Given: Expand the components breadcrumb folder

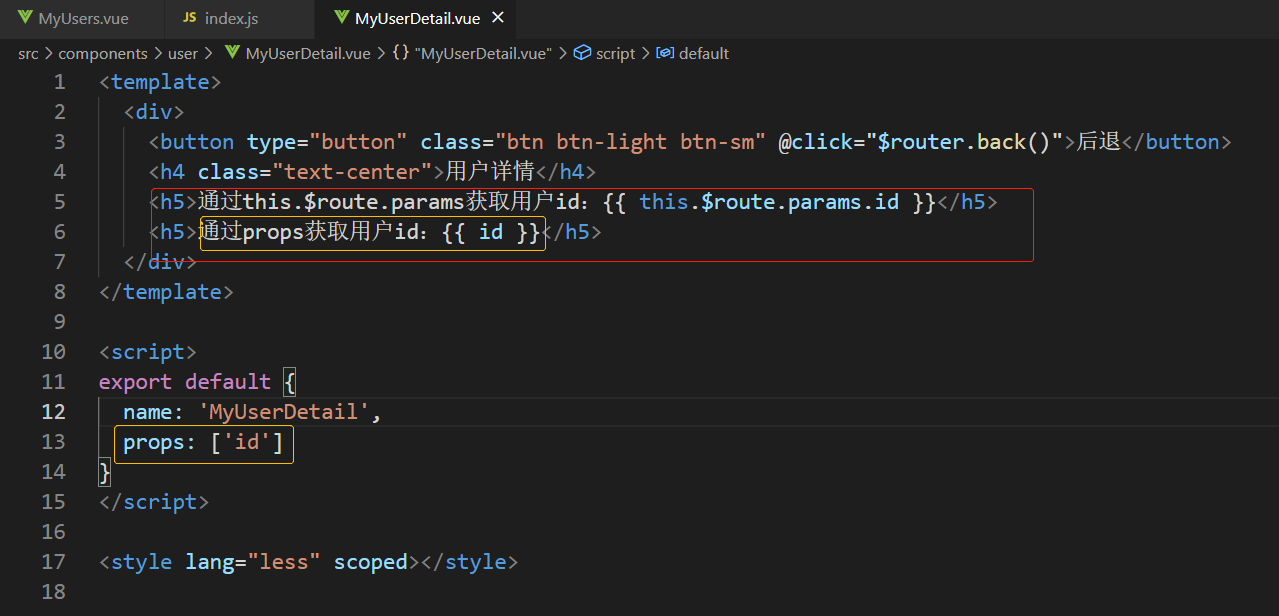Looking at the screenshot, I should coord(103,53).
